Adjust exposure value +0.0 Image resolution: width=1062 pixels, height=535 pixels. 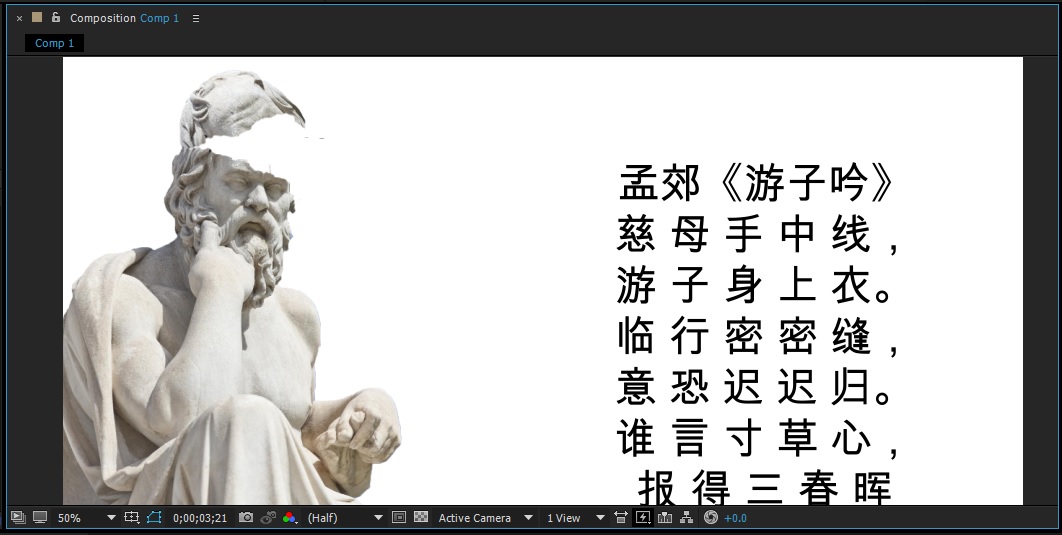click(x=736, y=518)
